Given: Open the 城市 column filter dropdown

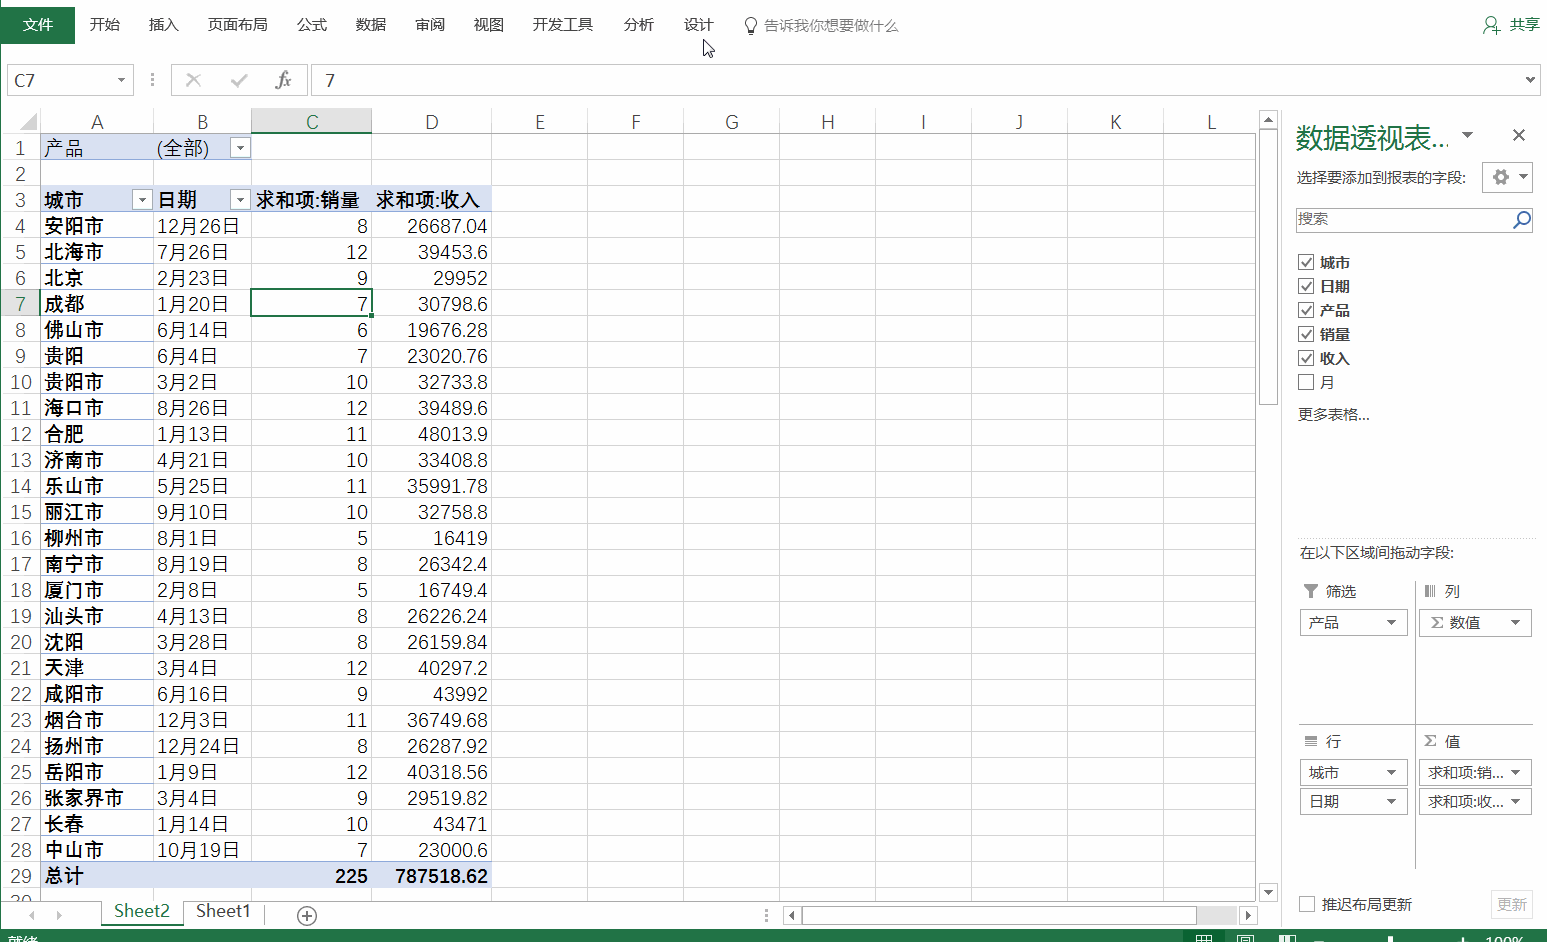Looking at the screenshot, I should pyautogui.click(x=142, y=200).
